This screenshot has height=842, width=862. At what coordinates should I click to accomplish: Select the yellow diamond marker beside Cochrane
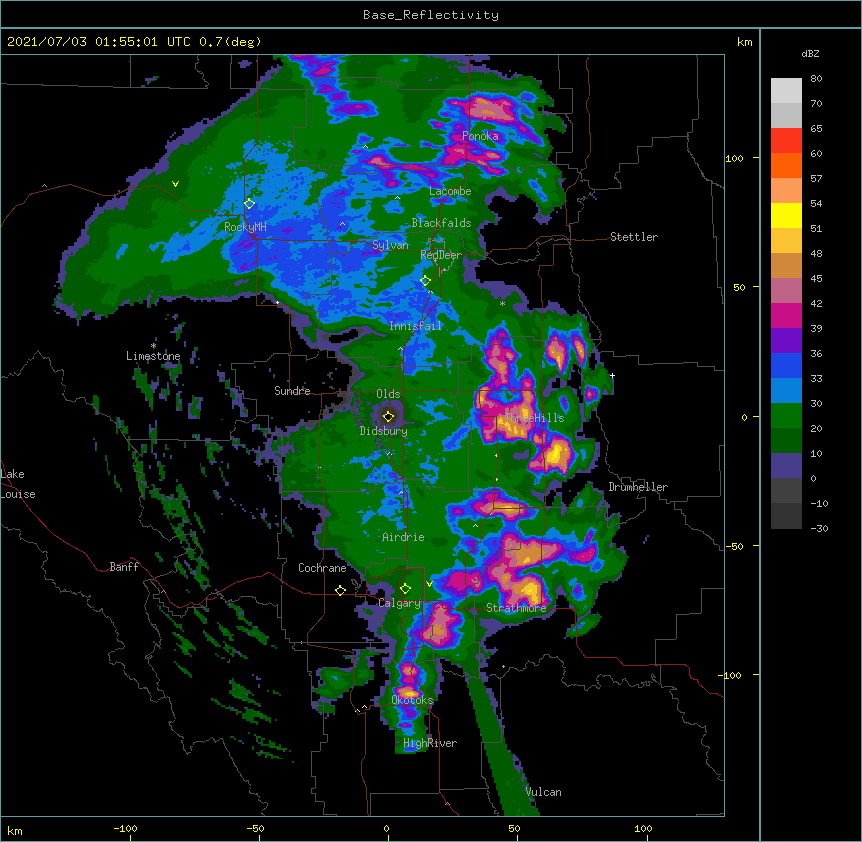[x=340, y=590]
